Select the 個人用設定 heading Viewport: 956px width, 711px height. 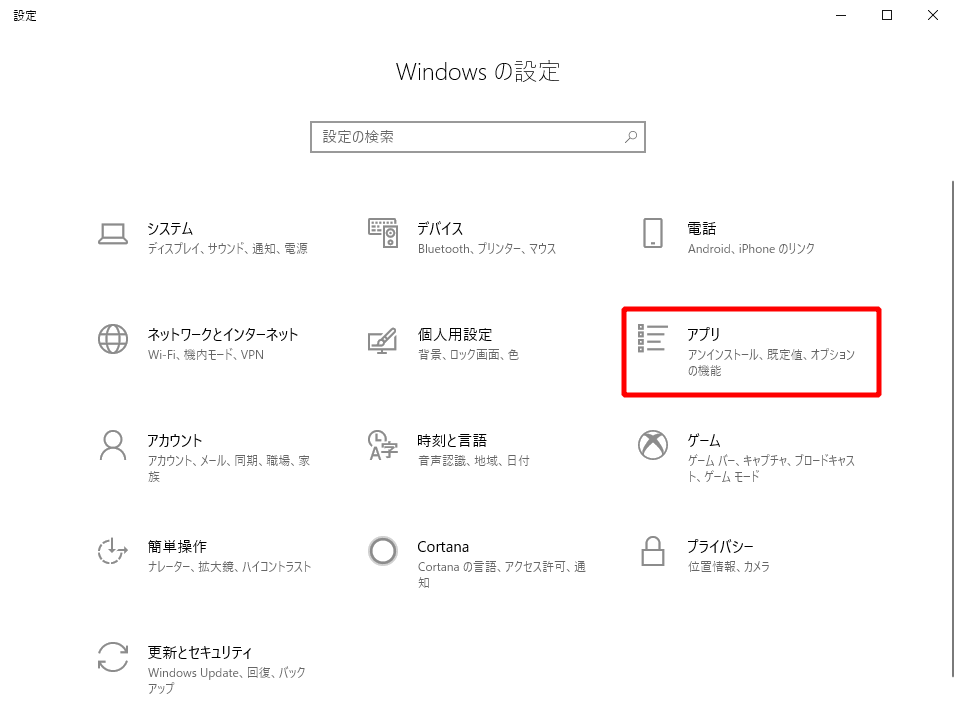click(x=455, y=335)
